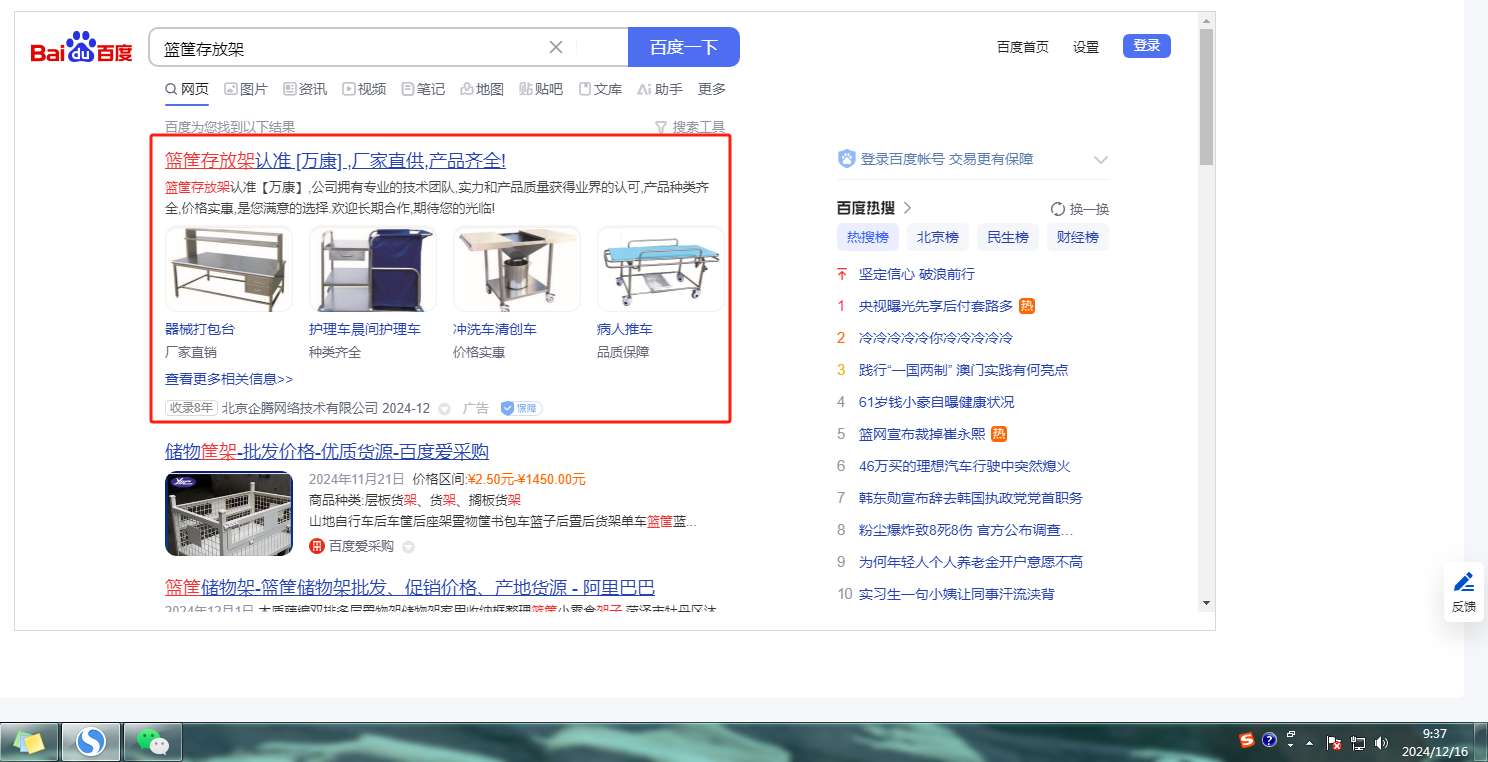
Task: Open hot search 46万买的理想汽车行驶中突然熄火
Action: coord(965,466)
